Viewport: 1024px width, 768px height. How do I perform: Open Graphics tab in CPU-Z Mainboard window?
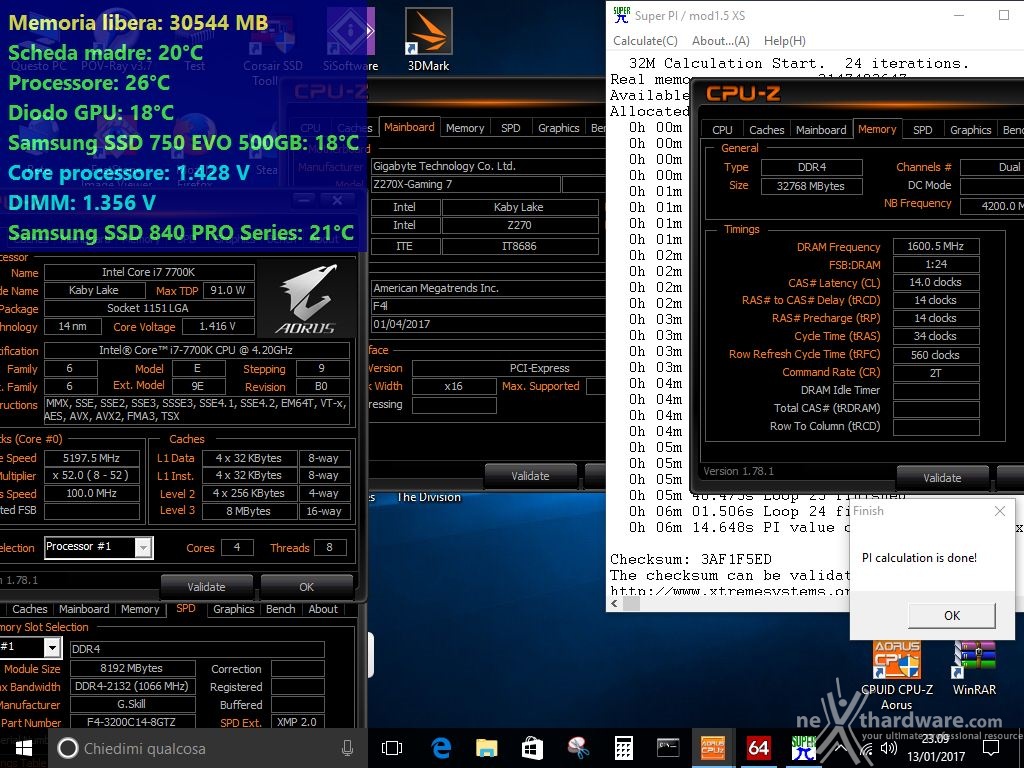pos(558,128)
